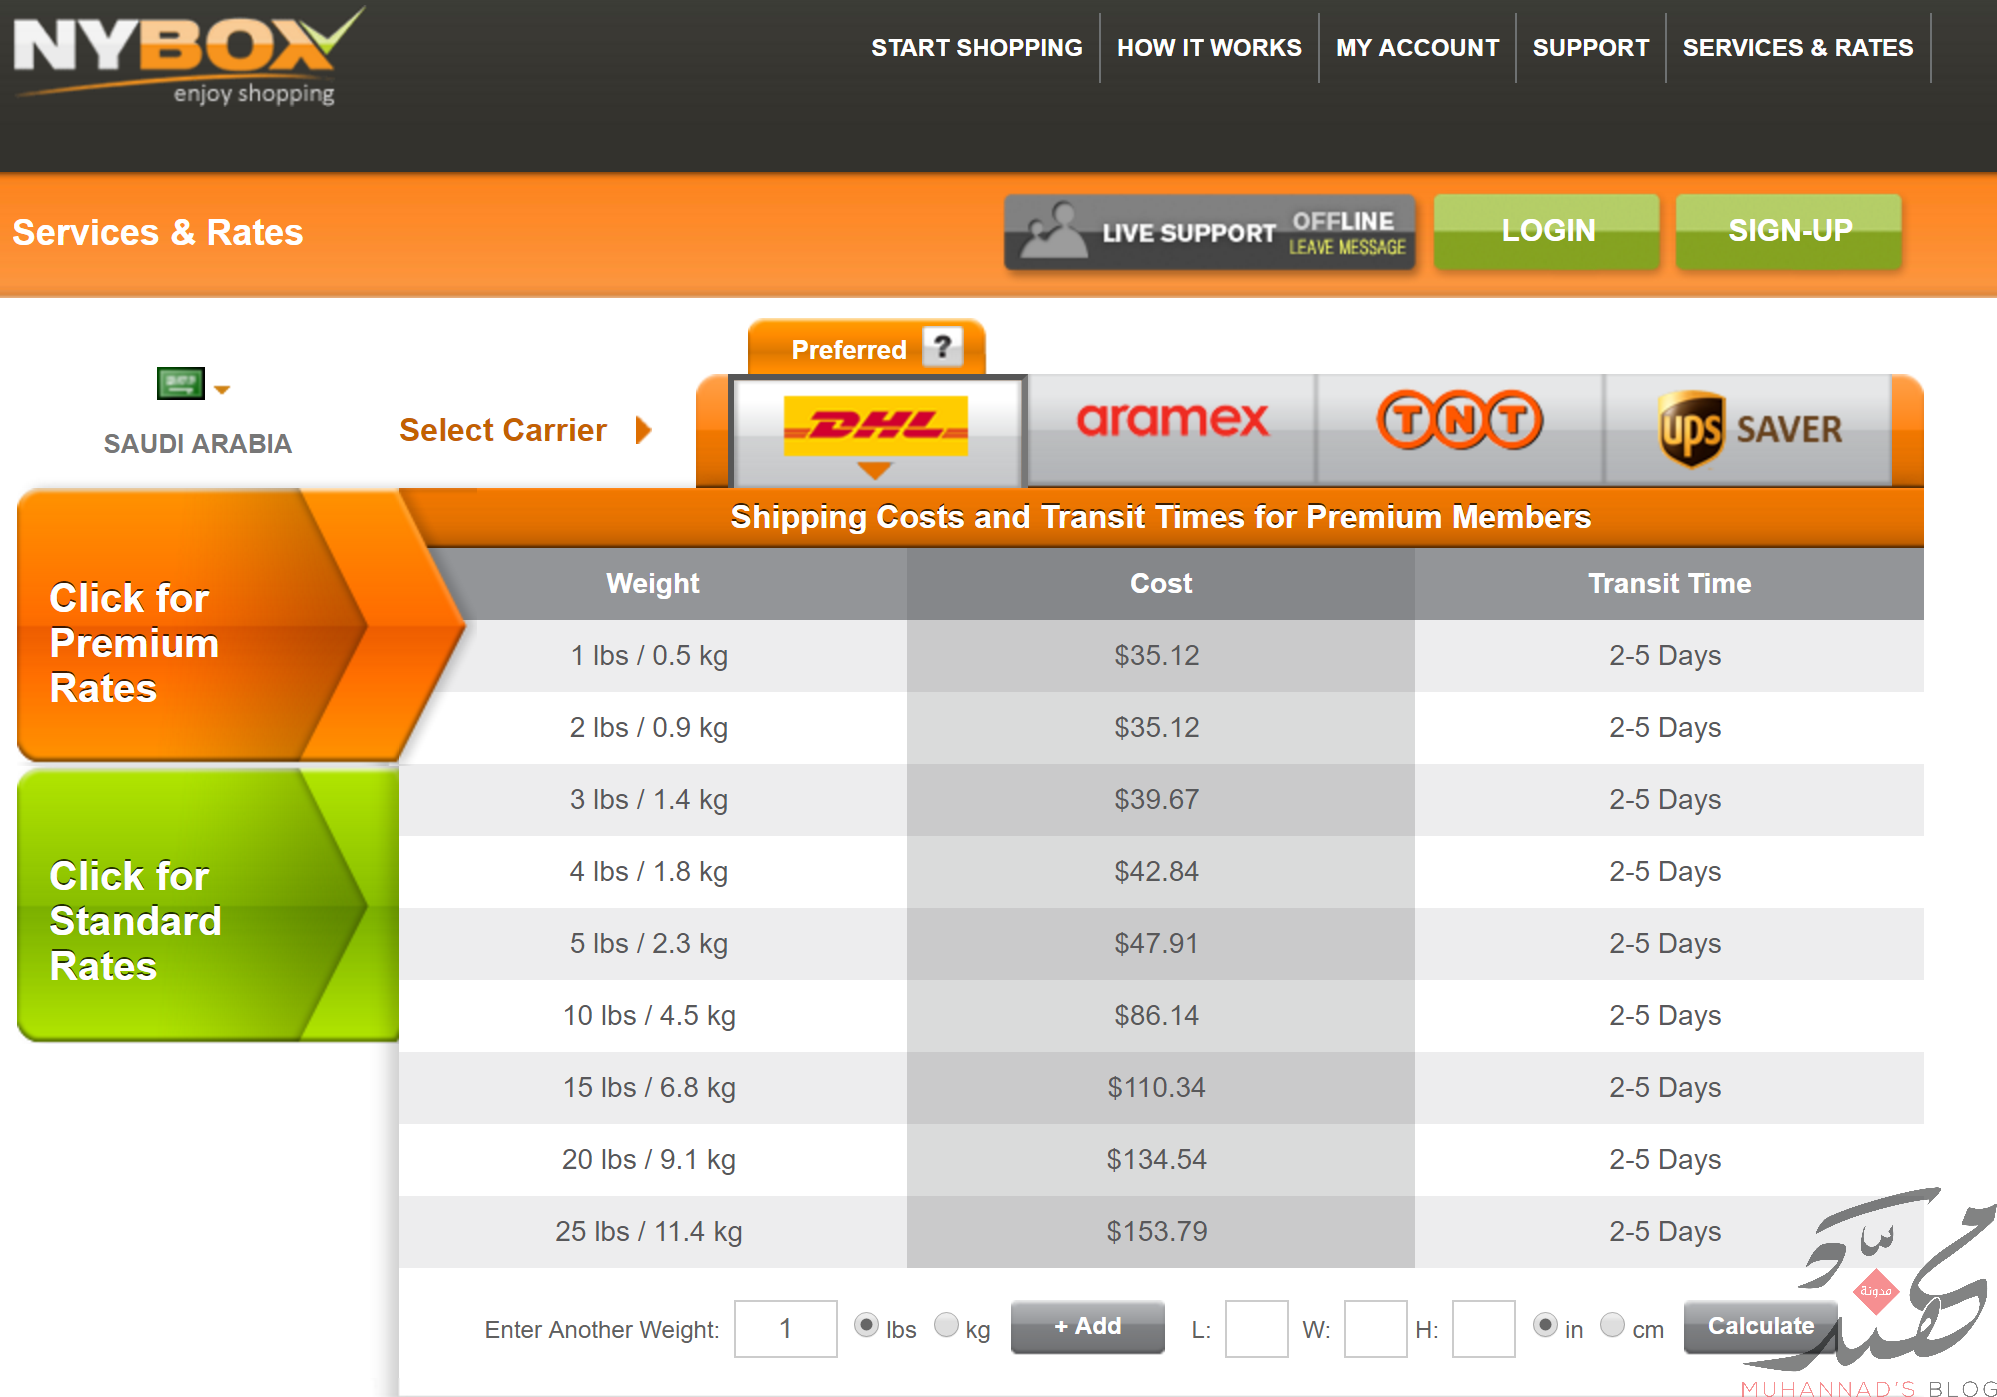Click the Enter Another Weight input field
Screen dimensions: 1997x1397
pos(785,1328)
